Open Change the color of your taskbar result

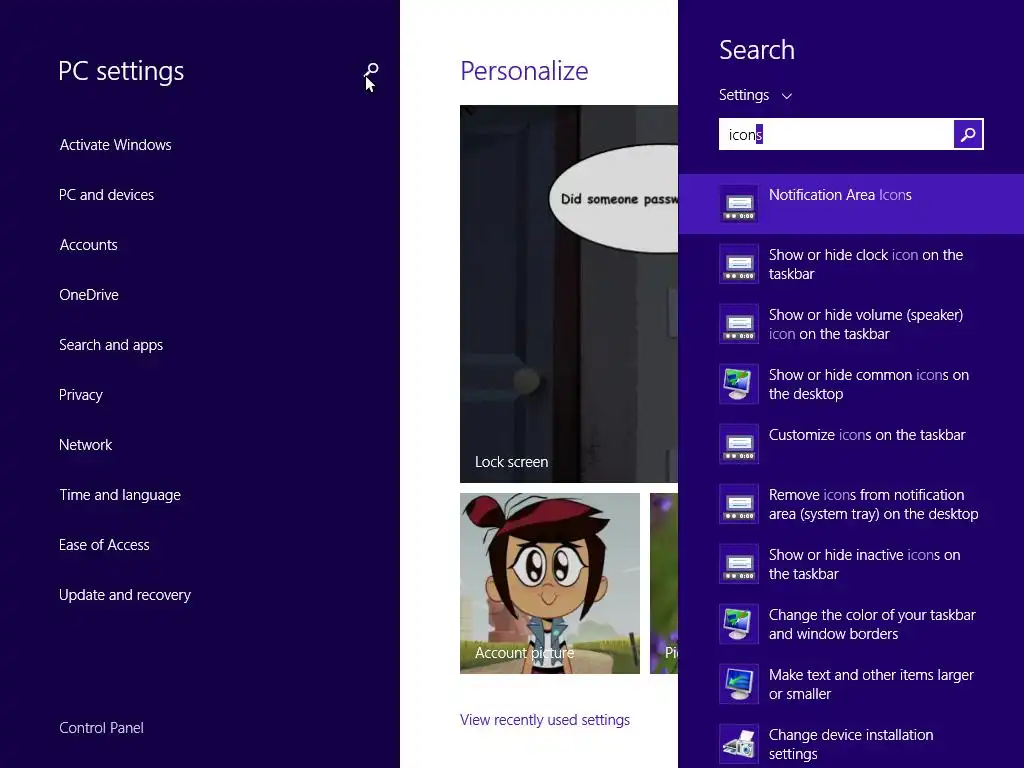click(x=851, y=624)
